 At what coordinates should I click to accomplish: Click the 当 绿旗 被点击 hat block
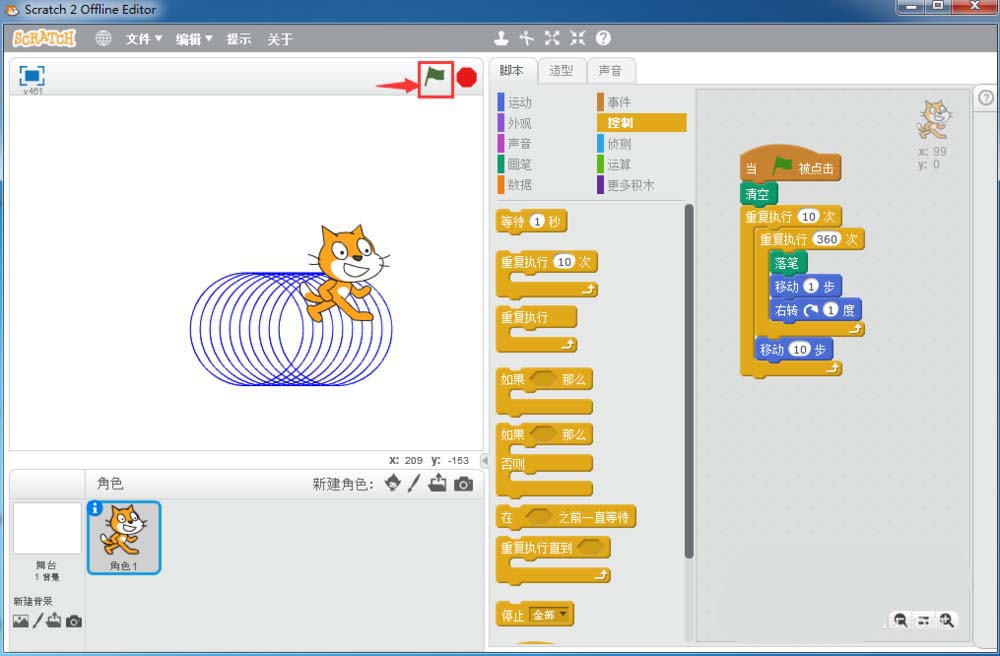[x=790, y=164]
